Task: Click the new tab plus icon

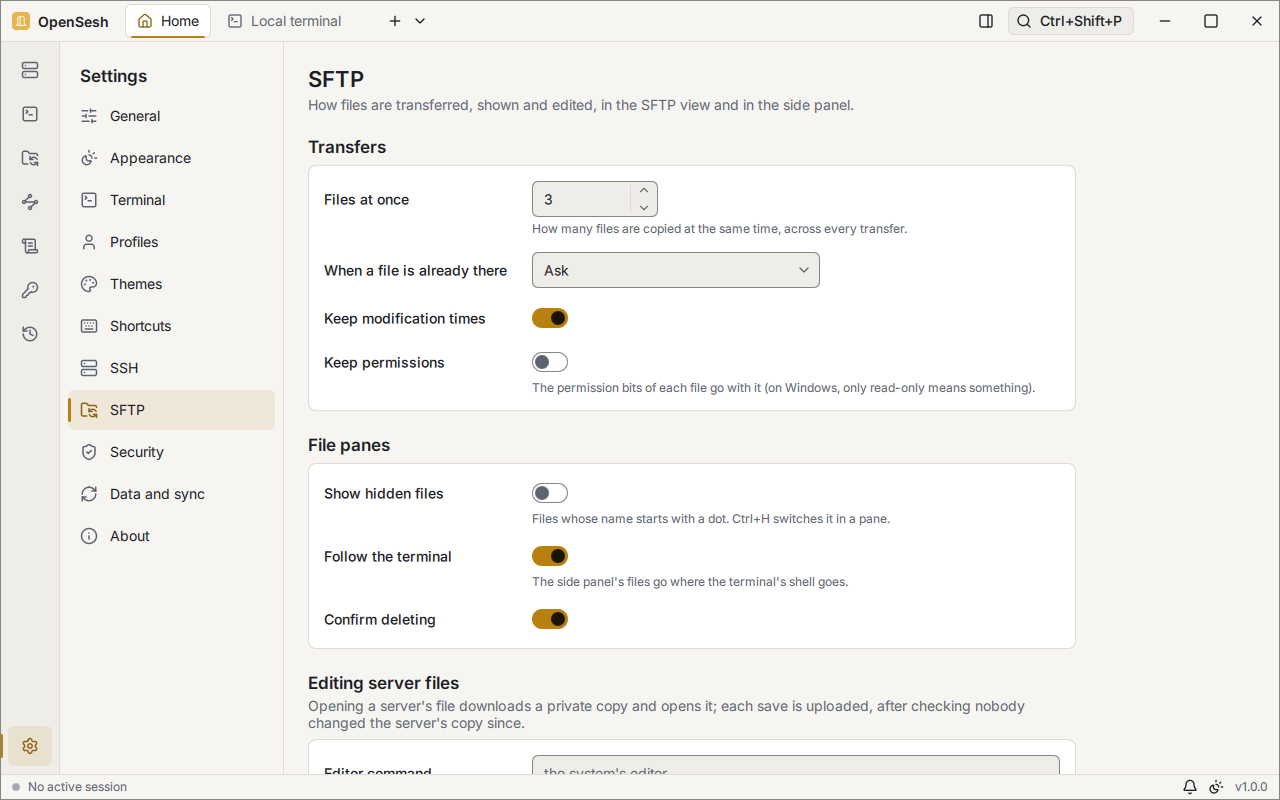Action: click(395, 21)
